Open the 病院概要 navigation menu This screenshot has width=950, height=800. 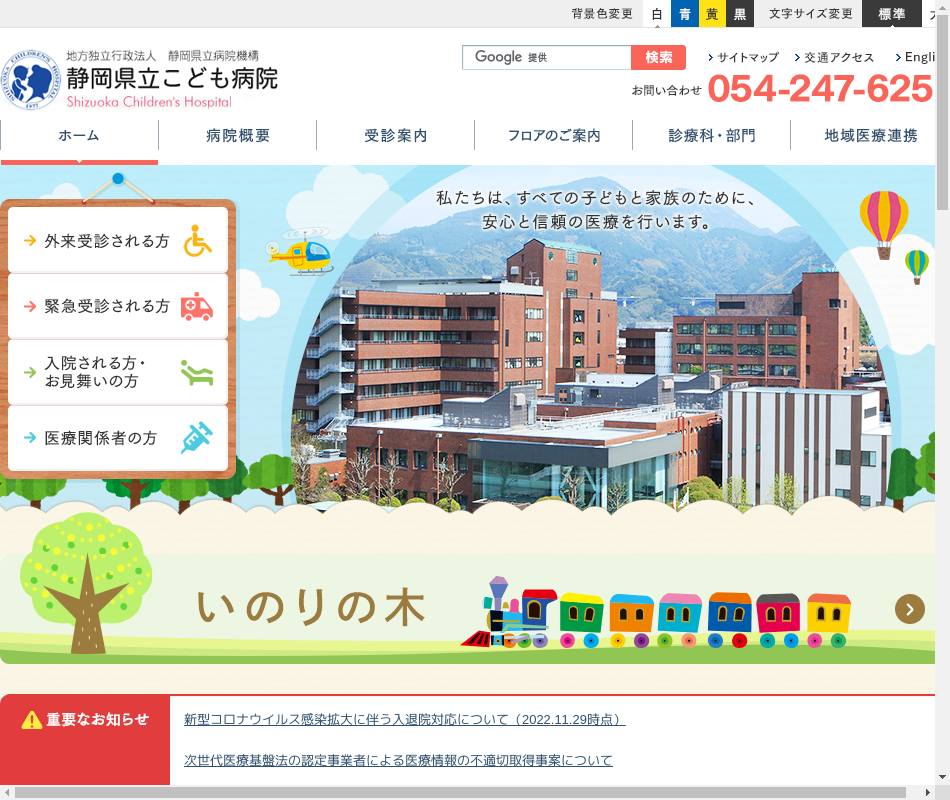click(238, 136)
